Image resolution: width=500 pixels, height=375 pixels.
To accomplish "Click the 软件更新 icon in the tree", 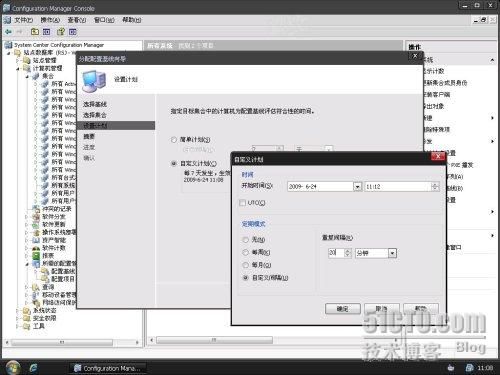I will (x=36, y=224).
